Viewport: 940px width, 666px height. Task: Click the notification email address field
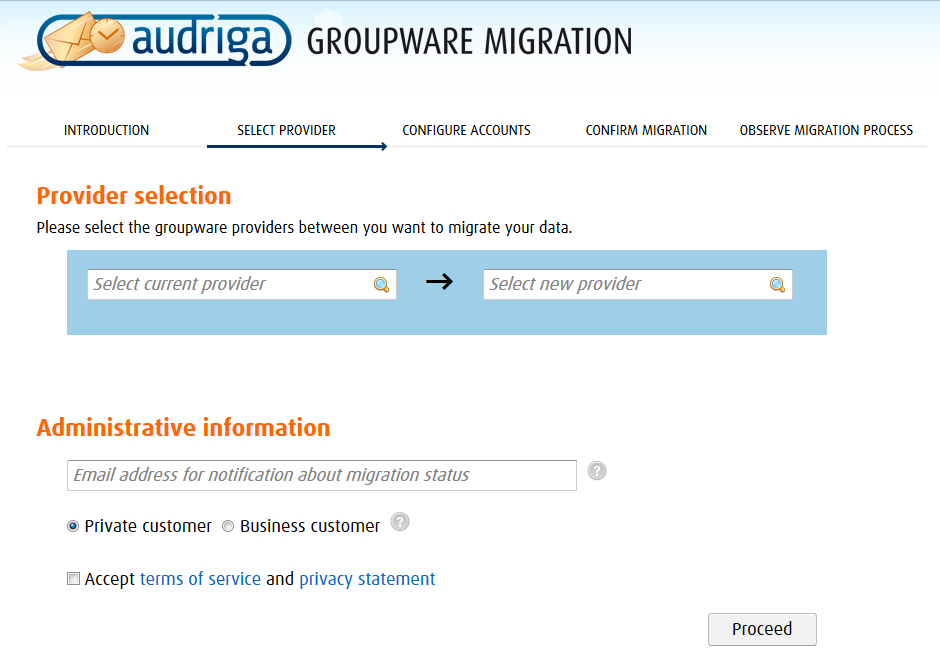(x=321, y=475)
